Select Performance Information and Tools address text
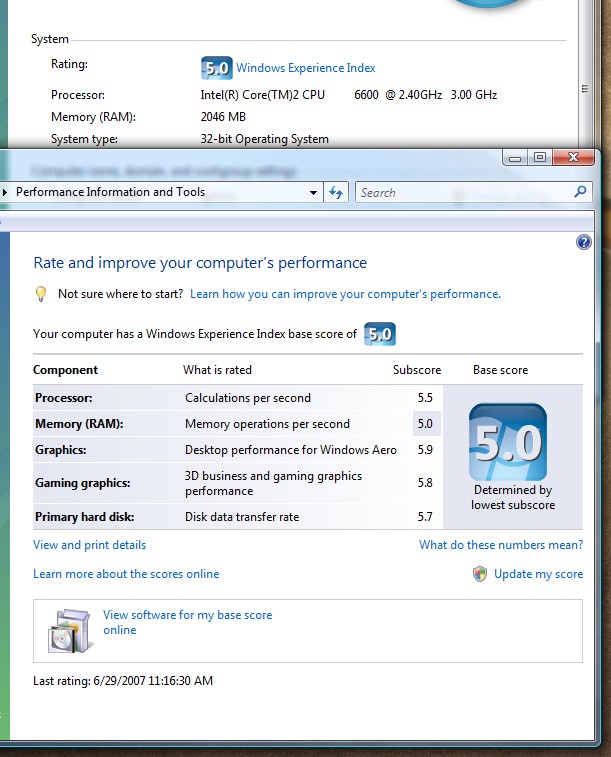Image resolution: width=611 pixels, height=757 pixels. (x=111, y=192)
